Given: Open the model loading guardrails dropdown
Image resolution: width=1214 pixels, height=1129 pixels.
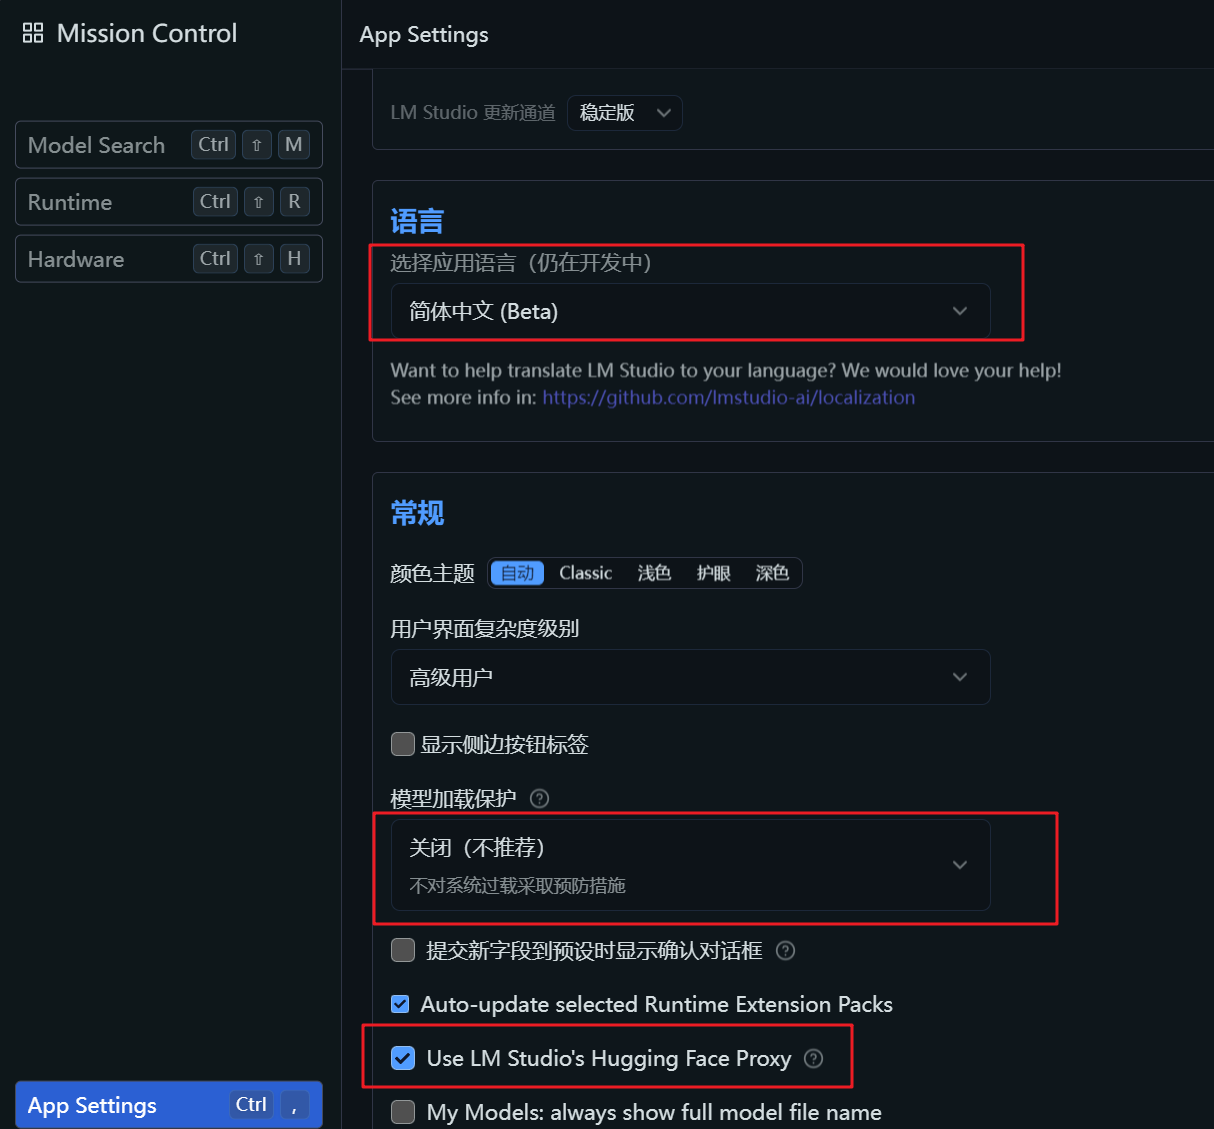Looking at the screenshot, I should point(690,865).
